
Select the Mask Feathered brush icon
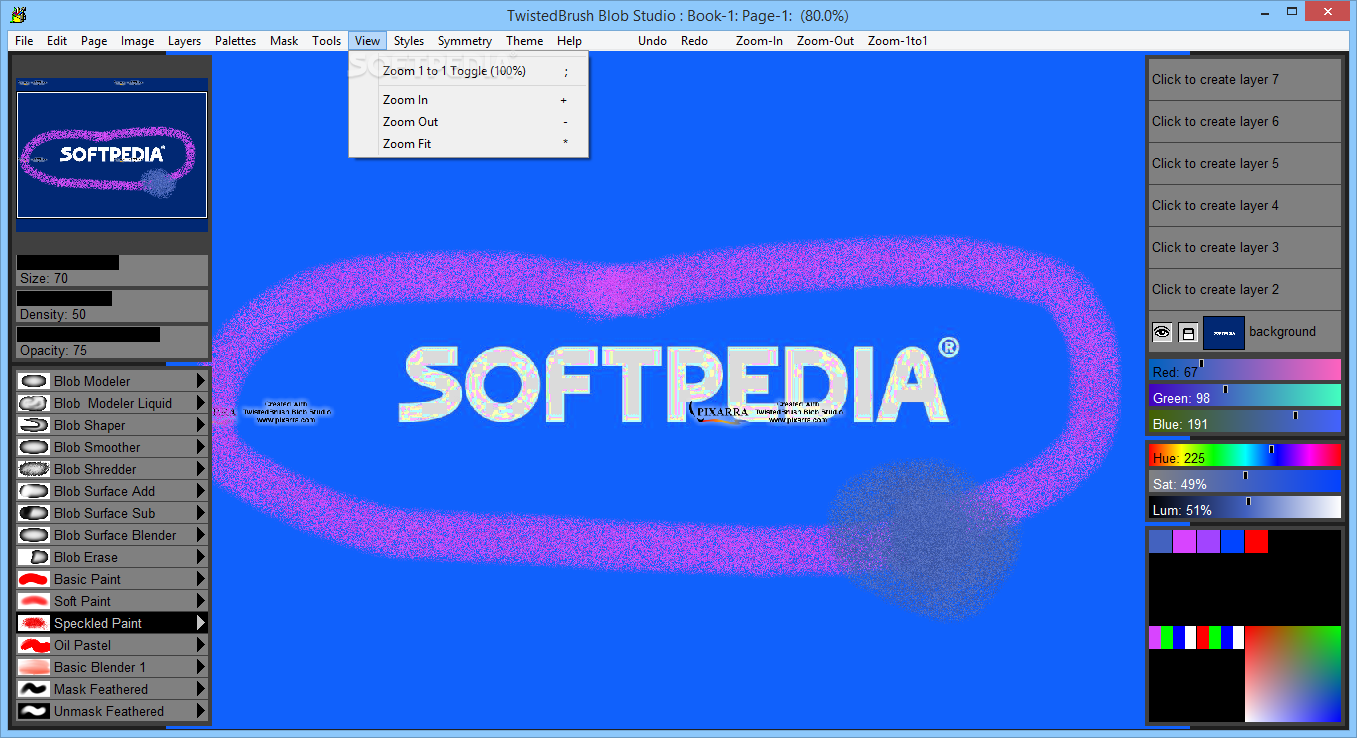pos(34,689)
